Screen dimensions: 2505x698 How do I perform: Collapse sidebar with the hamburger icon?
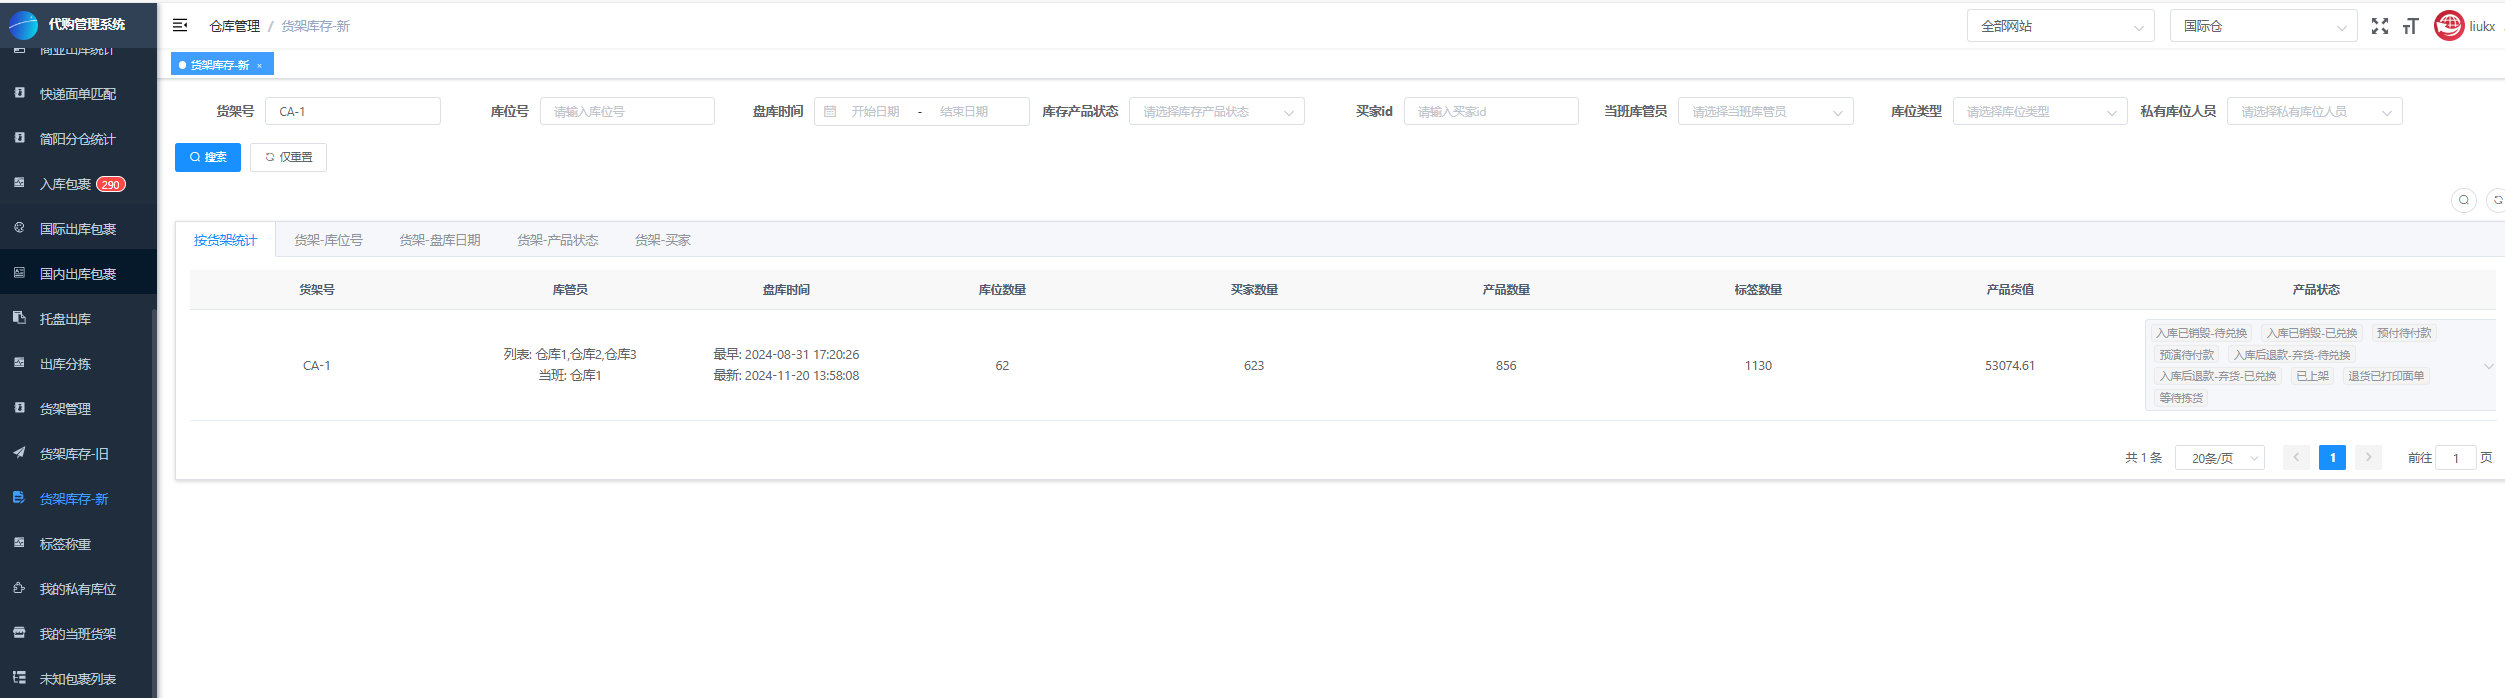(180, 26)
